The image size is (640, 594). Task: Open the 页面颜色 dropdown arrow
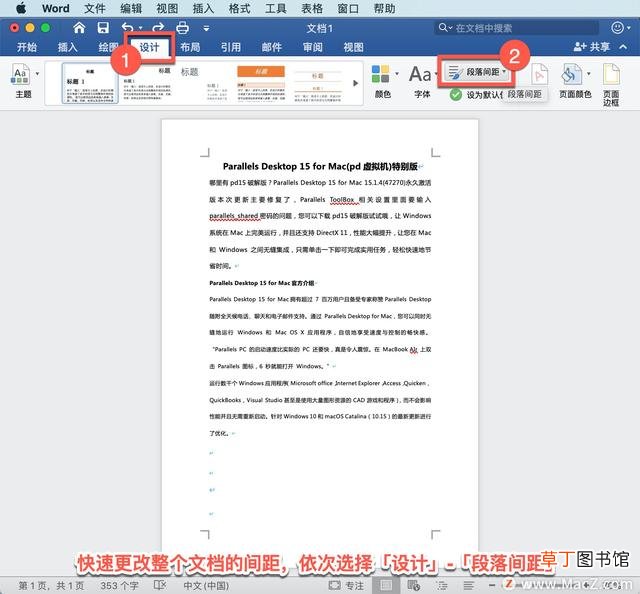click(589, 74)
